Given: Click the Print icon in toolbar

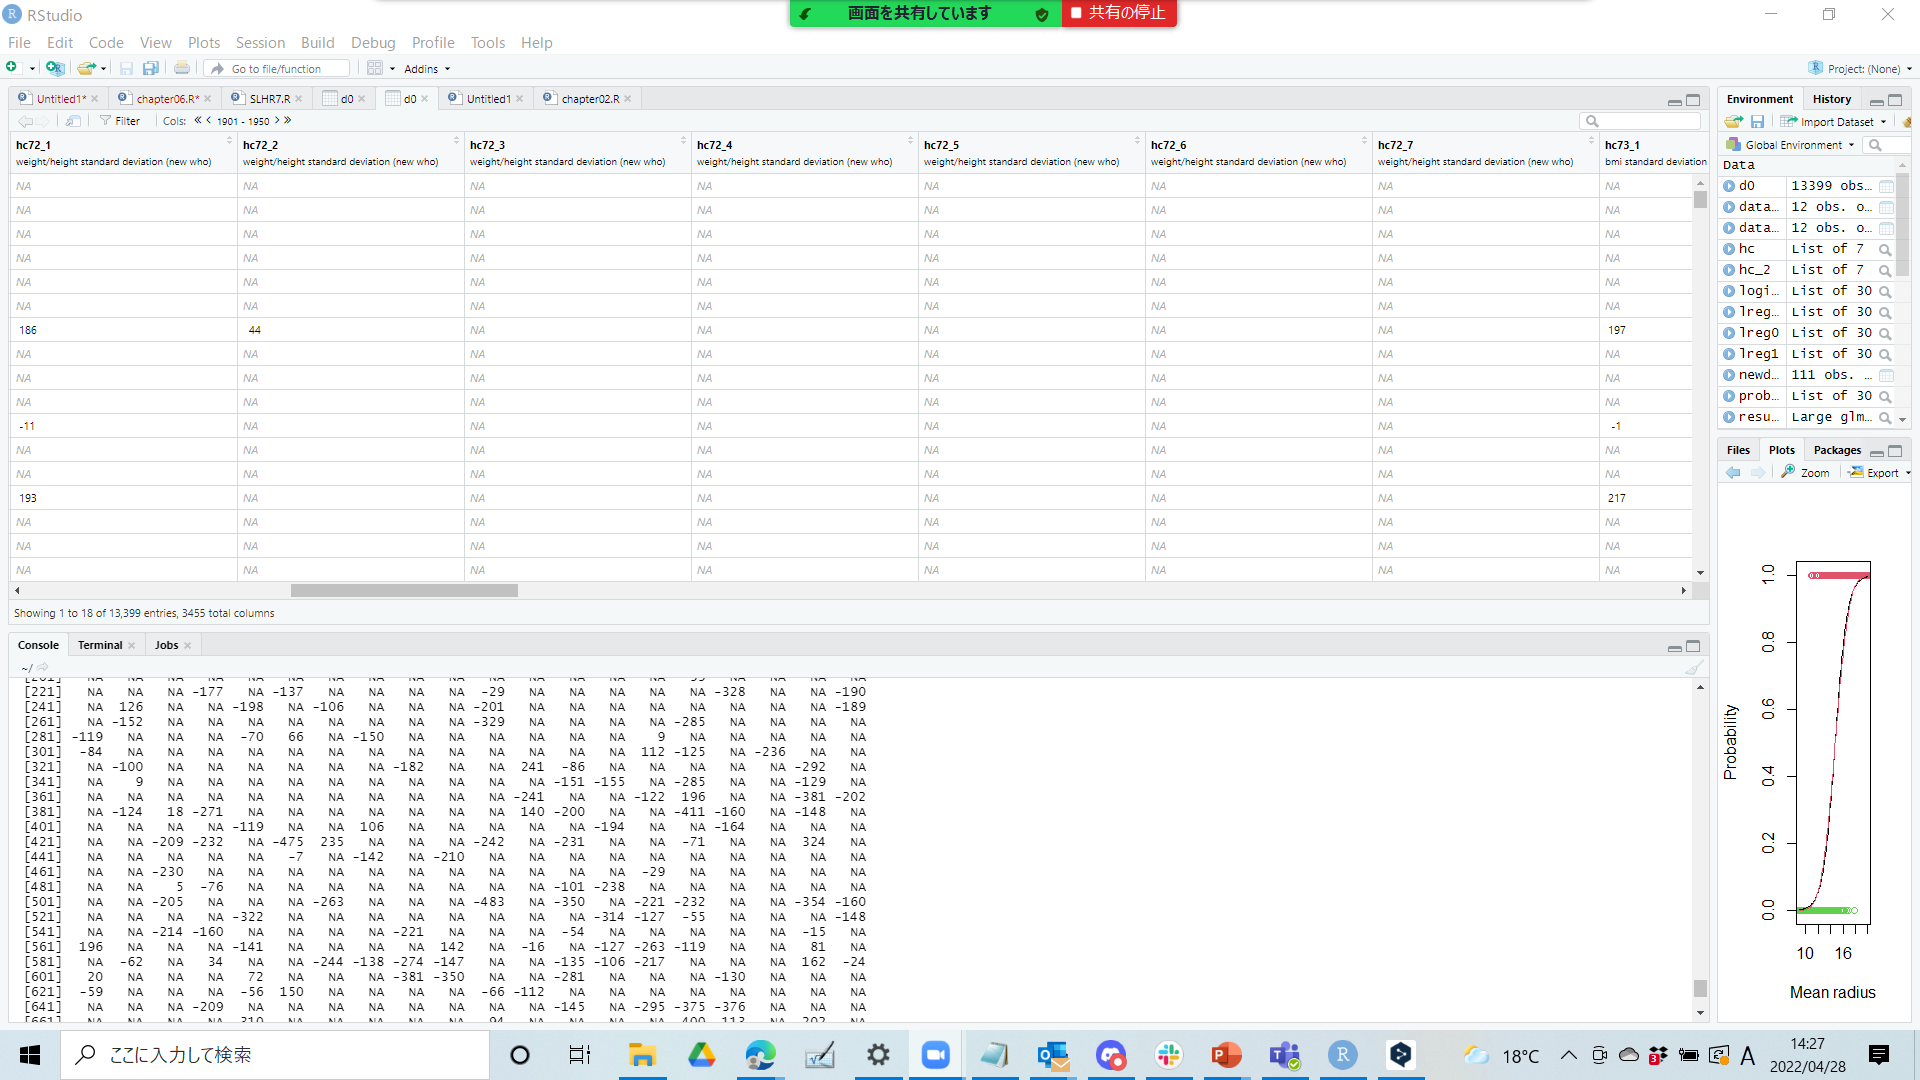Looking at the screenshot, I should pyautogui.click(x=182, y=68).
